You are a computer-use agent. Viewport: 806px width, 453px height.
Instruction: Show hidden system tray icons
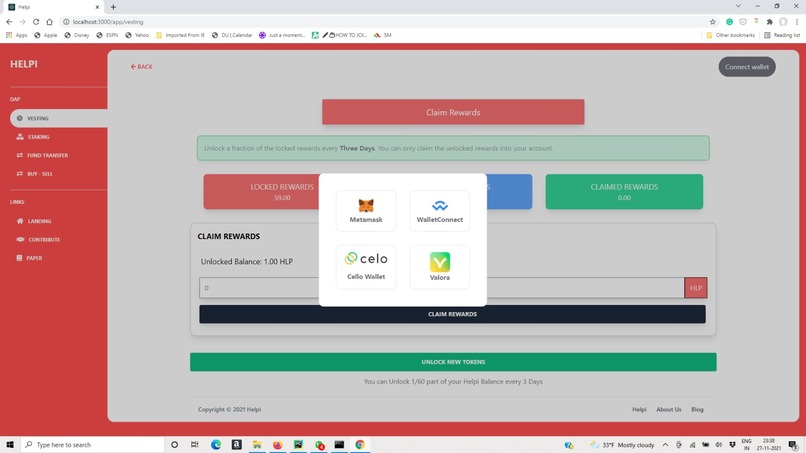coord(665,445)
